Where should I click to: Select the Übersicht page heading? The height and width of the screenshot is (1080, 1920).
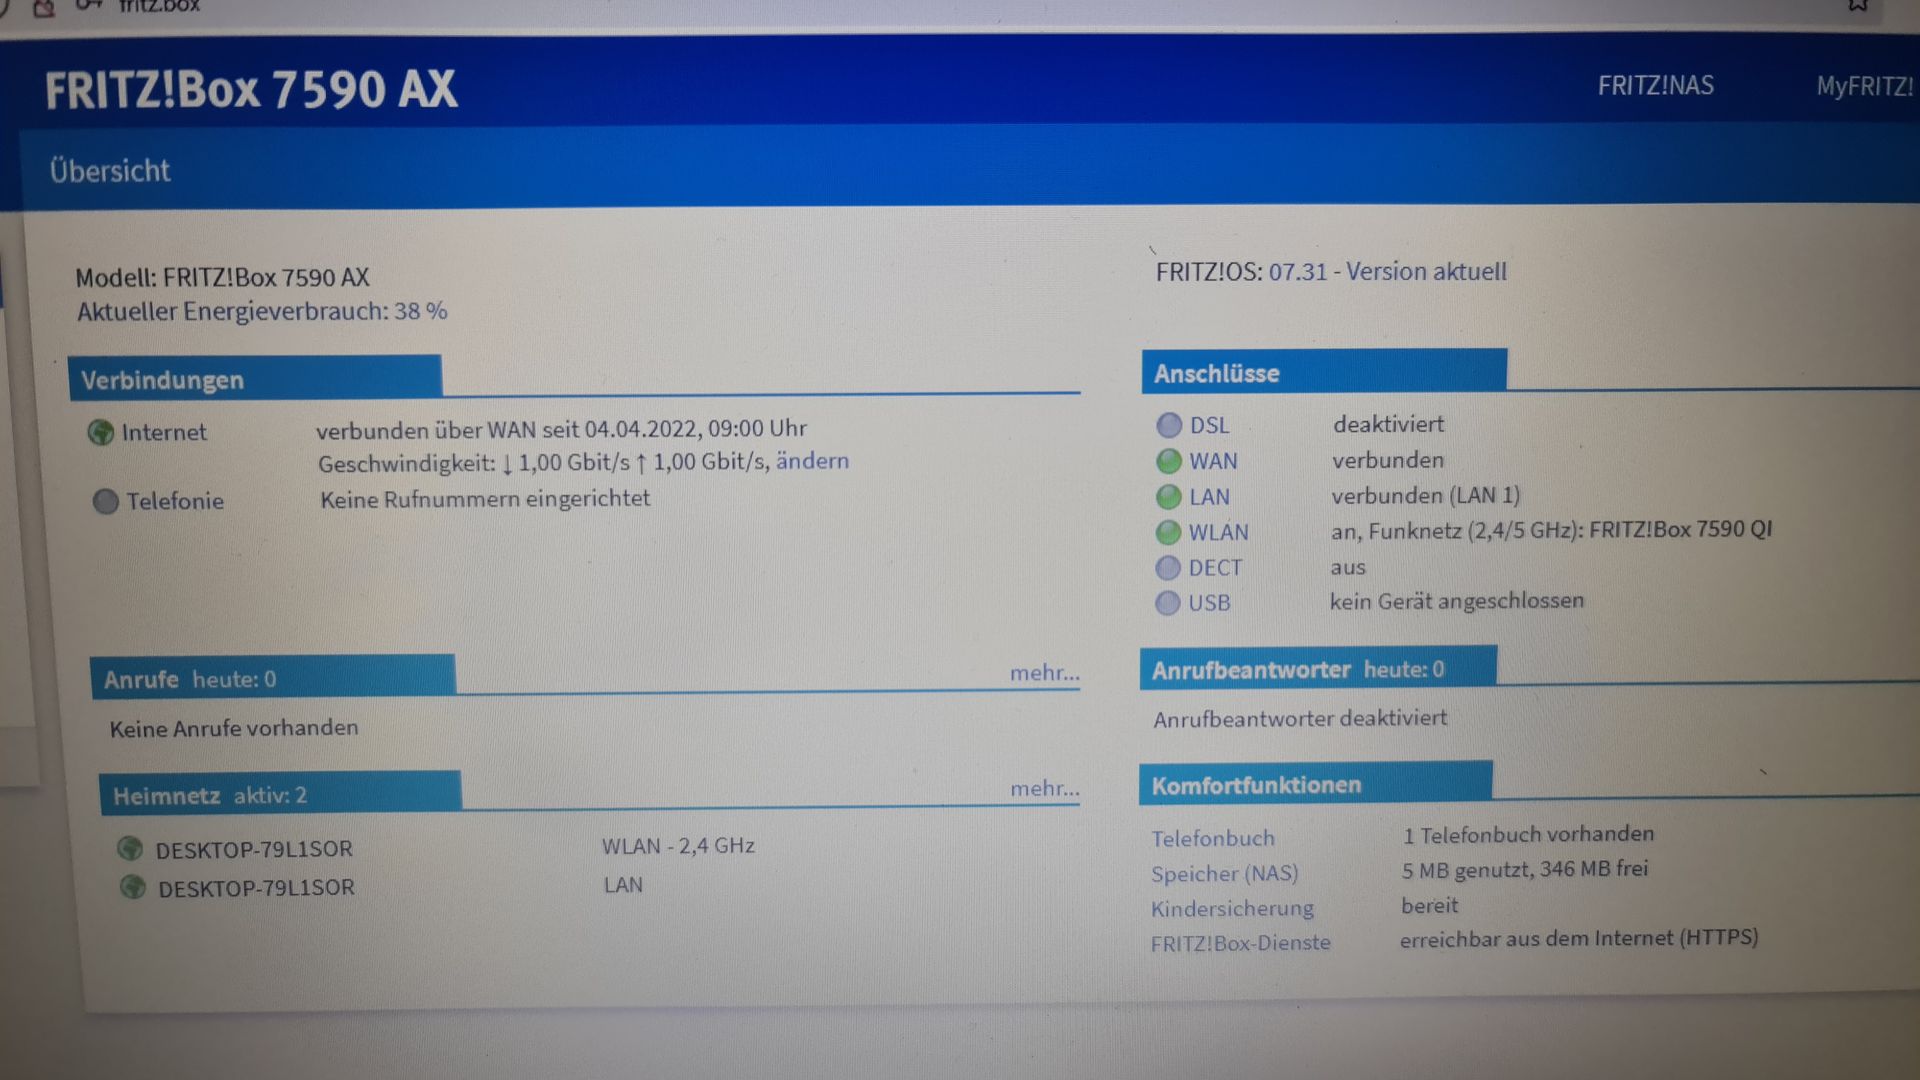110,171
